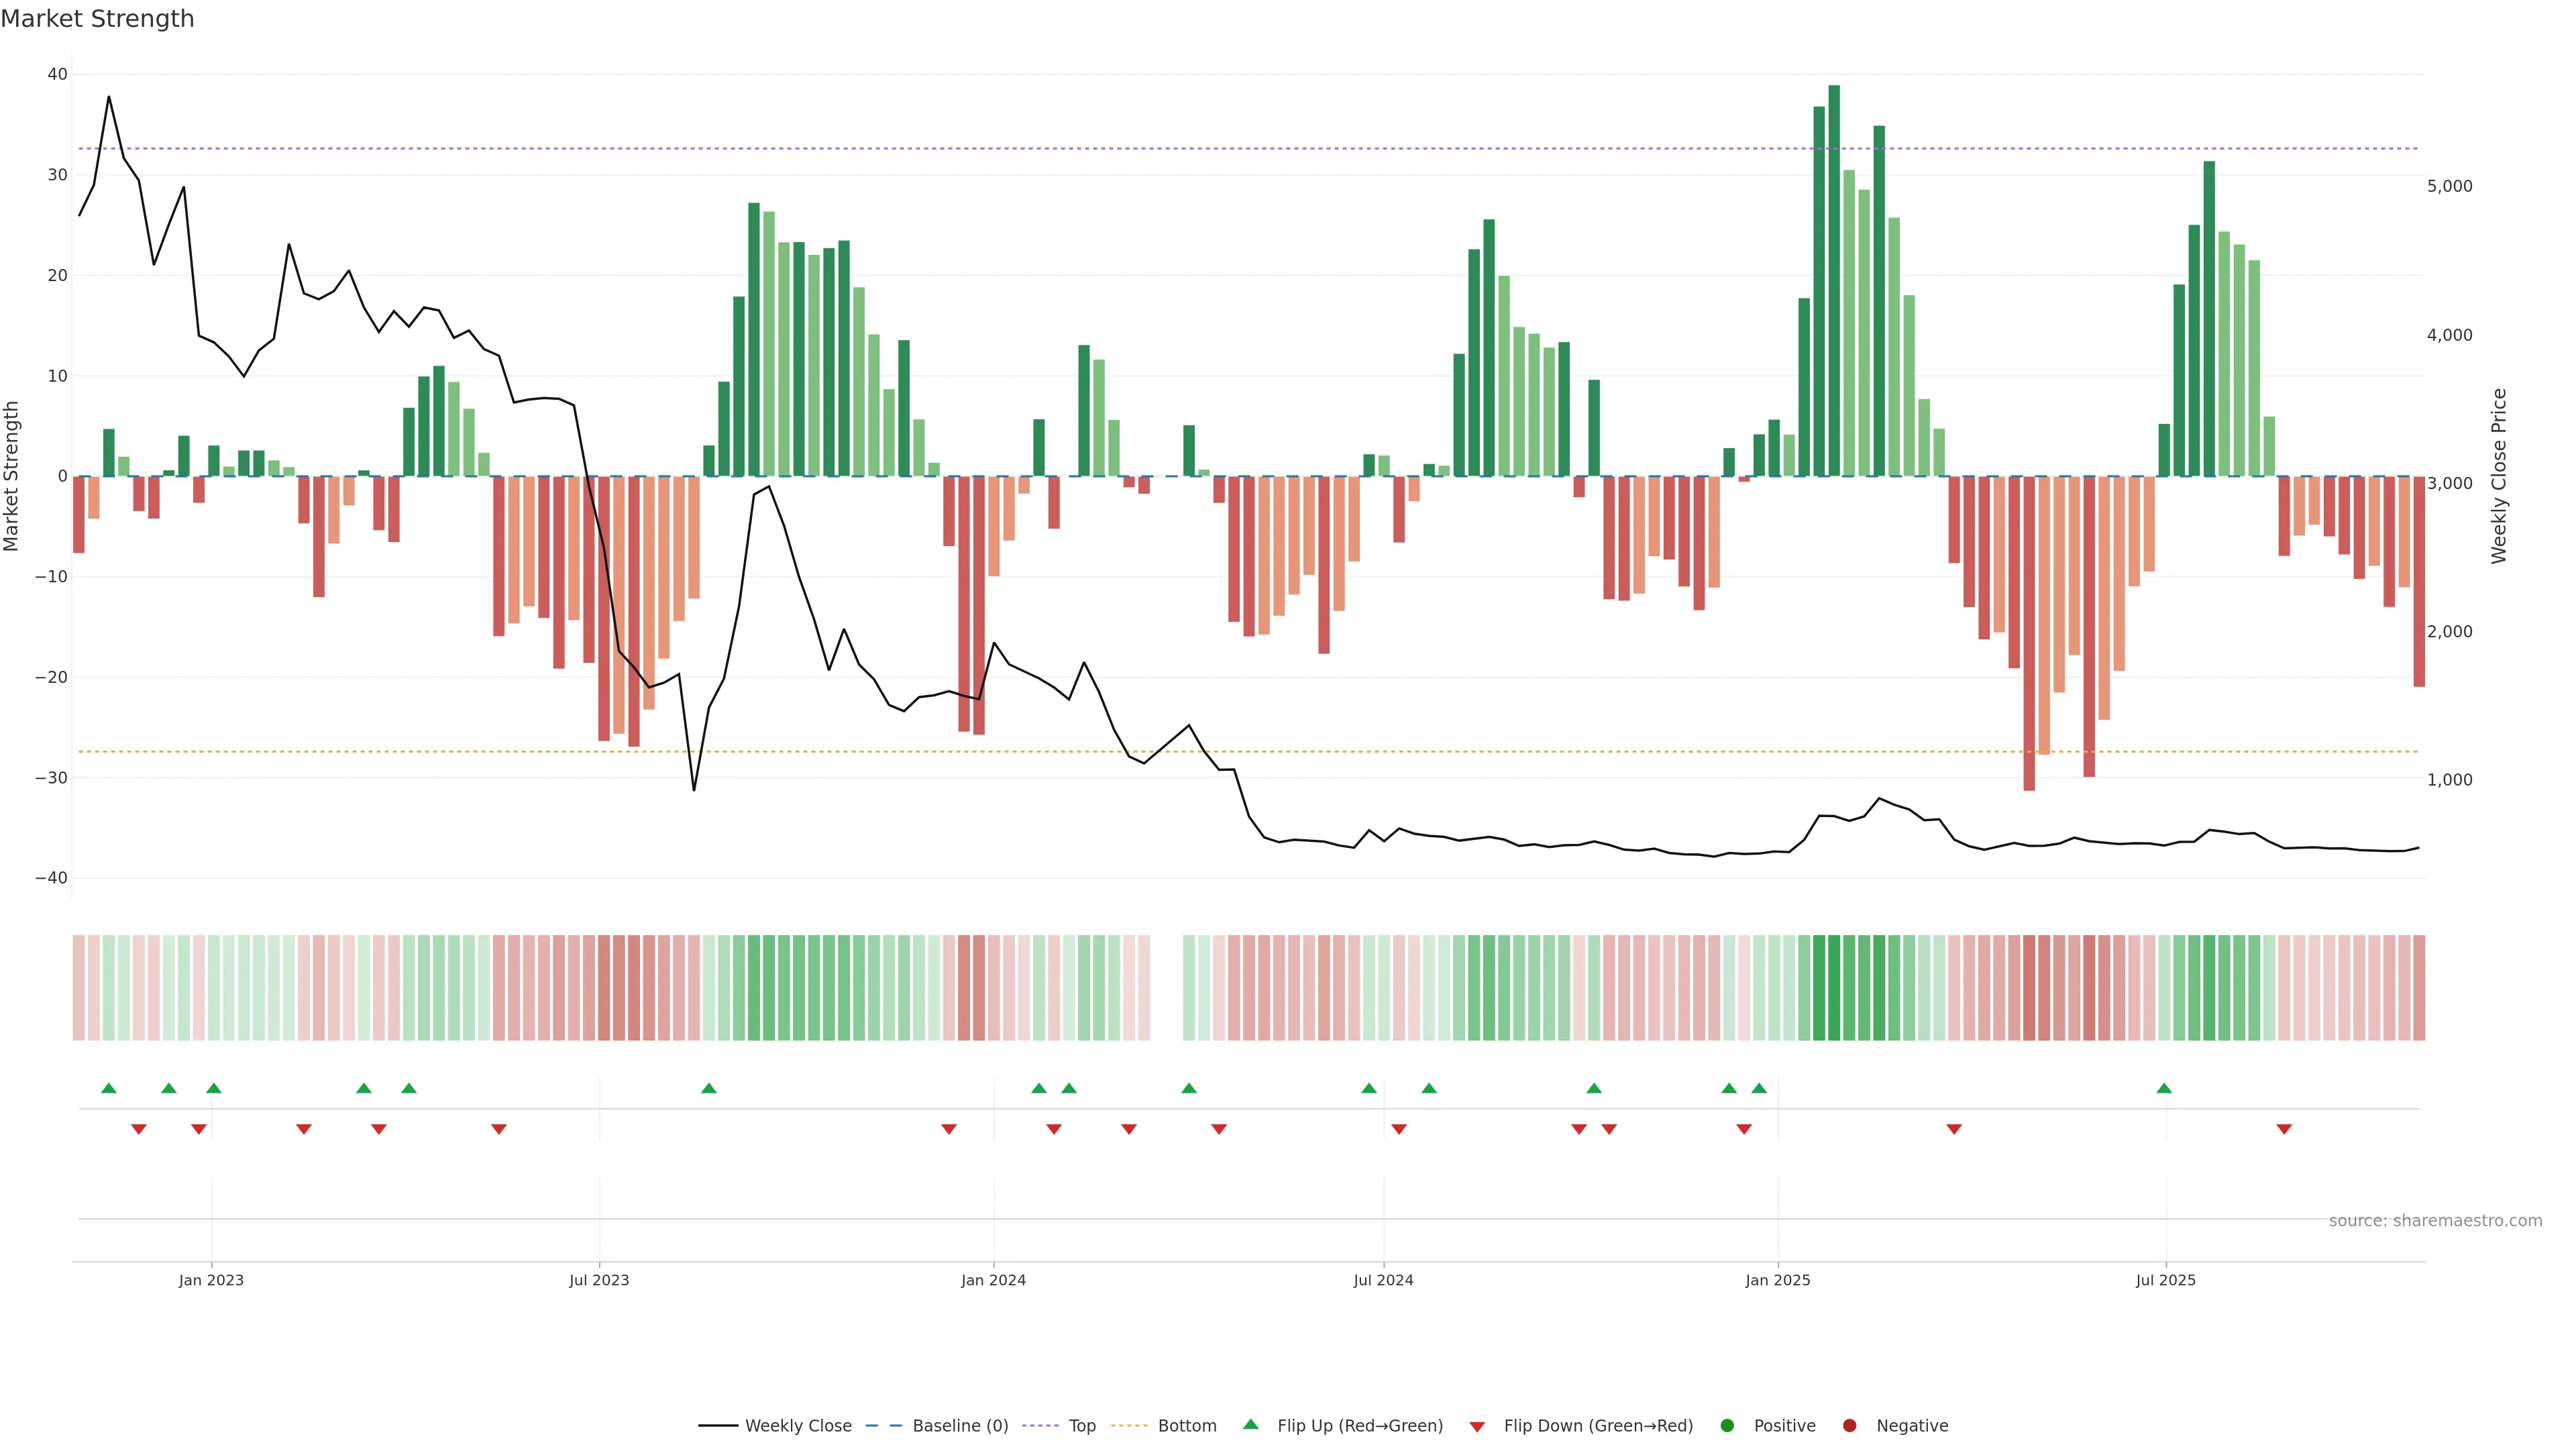Click the Jul 2023 x-axis label
2576x1449 pixels.
click(x=599, y=1280)
